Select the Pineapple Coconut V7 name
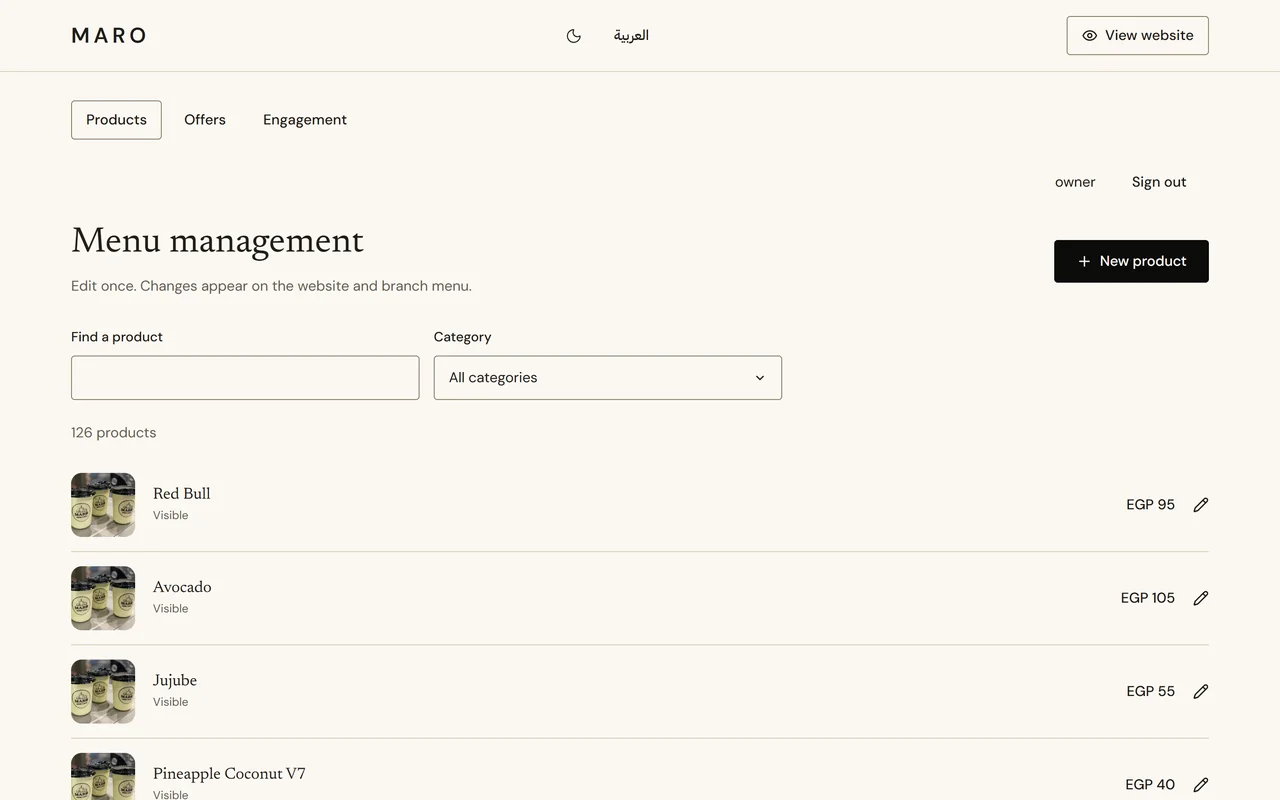The image size is (1280, 800). tap(229, 774)
